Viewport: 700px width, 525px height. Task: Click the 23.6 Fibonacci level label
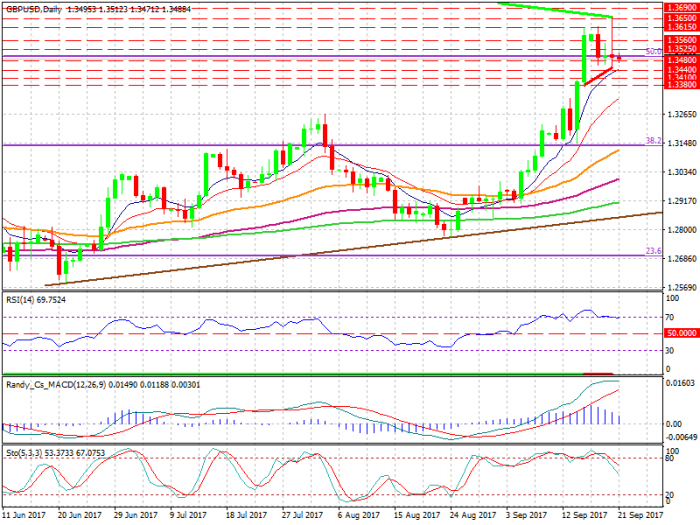[x=652, y=251]
